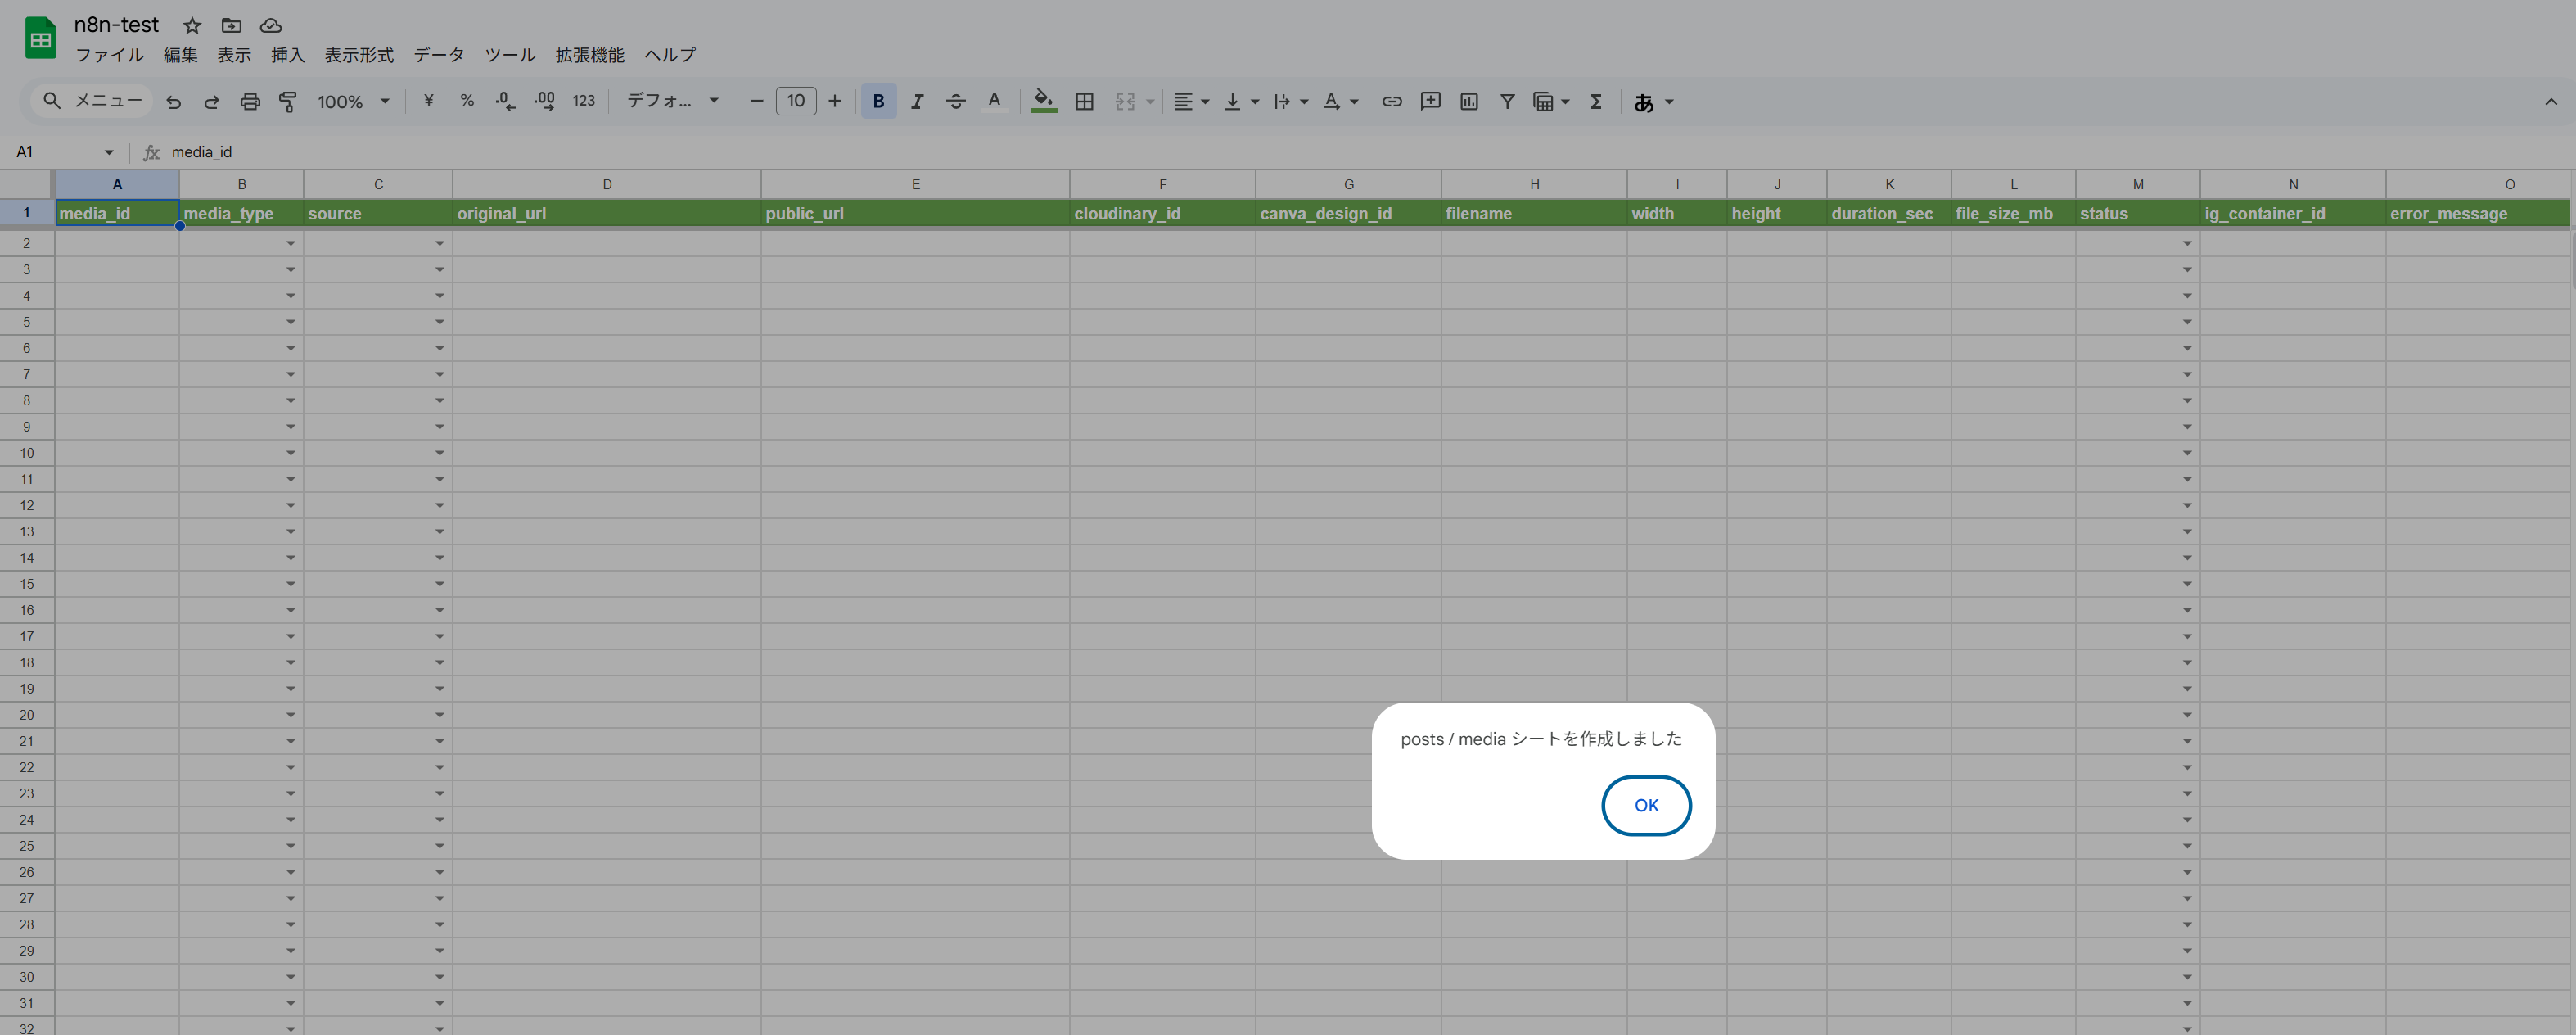Click the print icon

click(250, 102)
